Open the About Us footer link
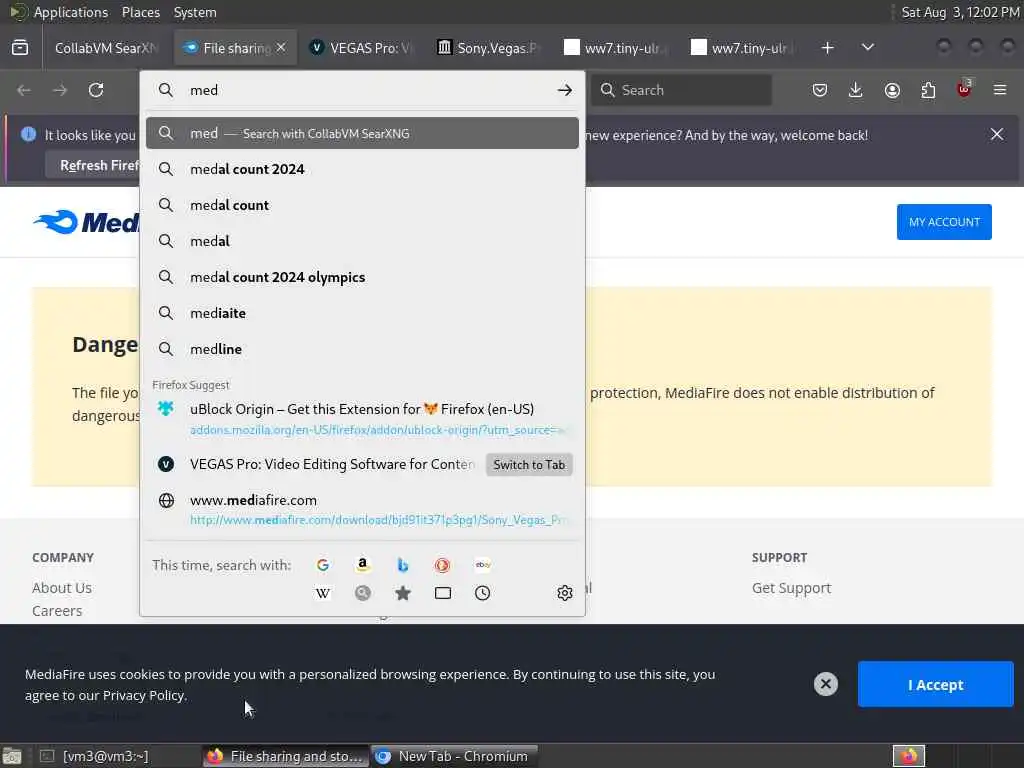This screenshot has height=768, width=1024. 62,588
